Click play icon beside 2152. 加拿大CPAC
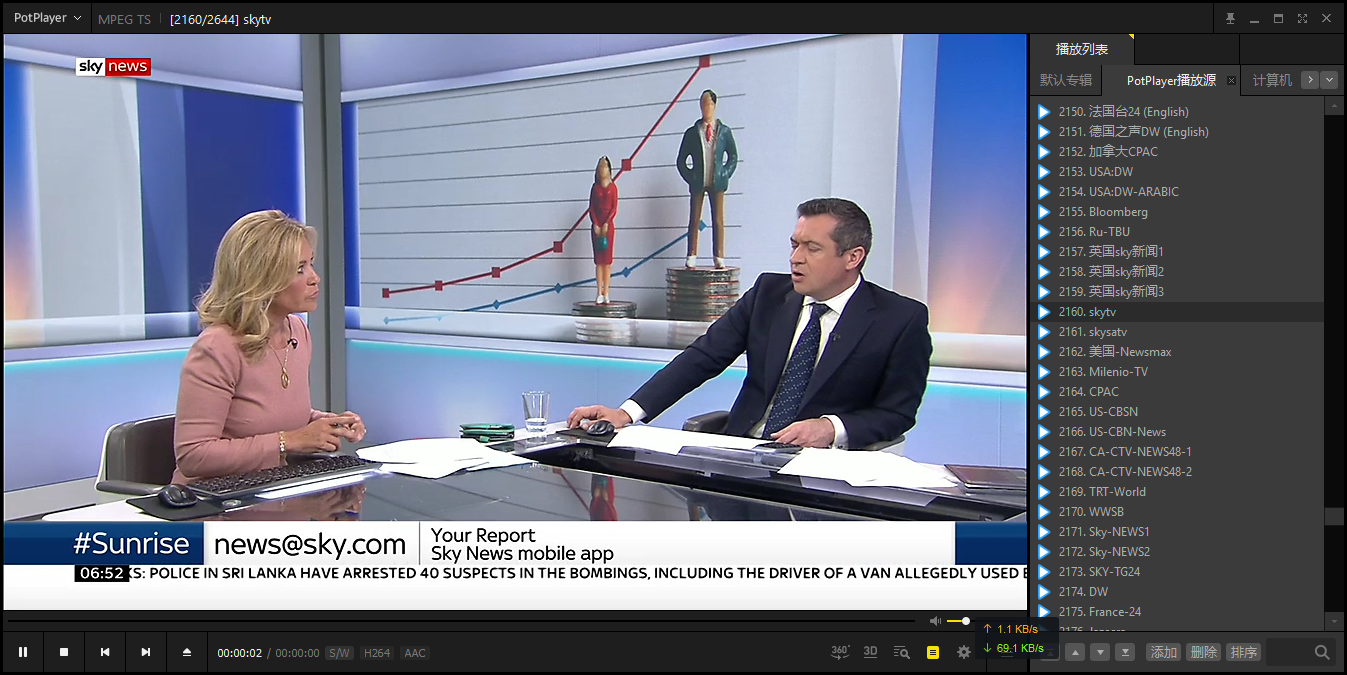Image resolution: width=1347 pixels, height=675 pixels. [1043, 152]
